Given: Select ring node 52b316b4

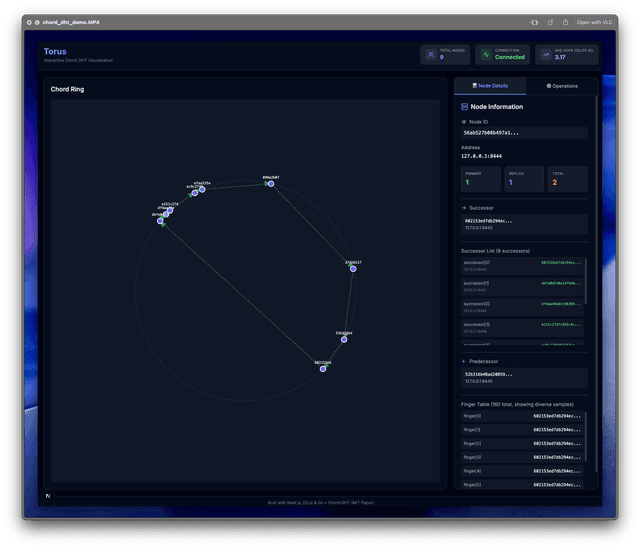Looking at the screenshot, I should point(343,339).
